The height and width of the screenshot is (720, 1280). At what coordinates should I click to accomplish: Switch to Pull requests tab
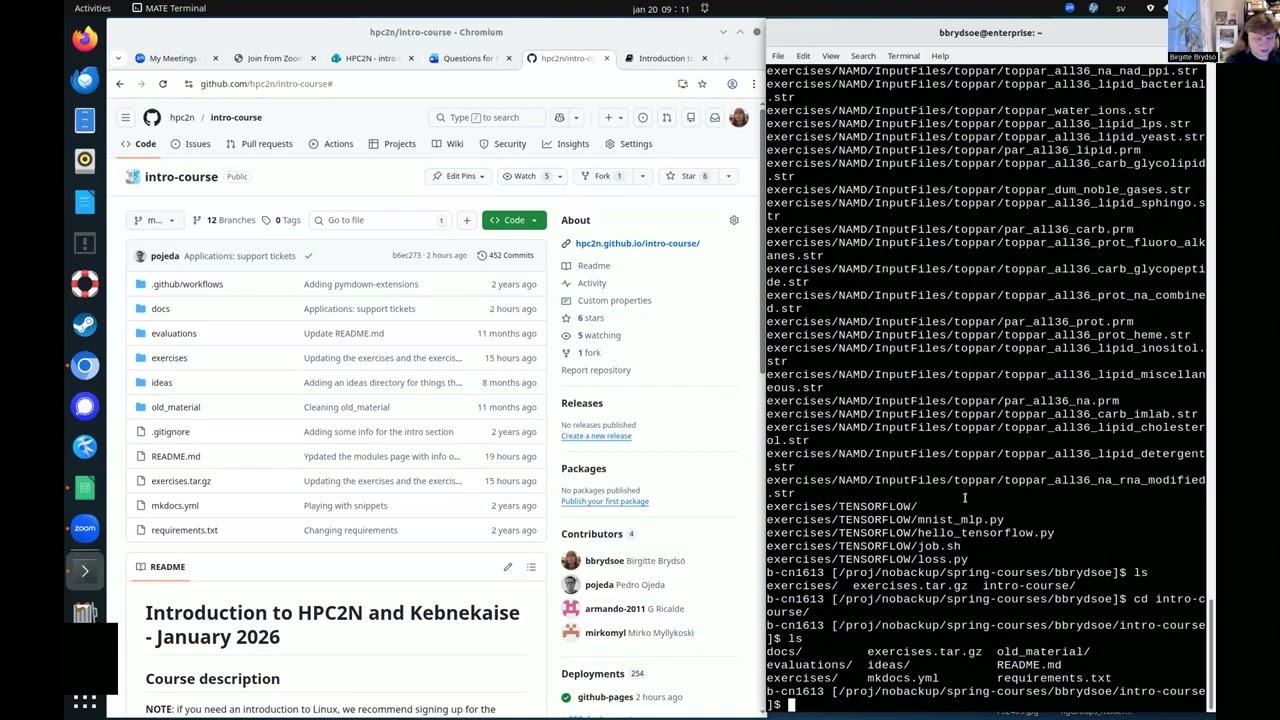(x=259, y=144)
